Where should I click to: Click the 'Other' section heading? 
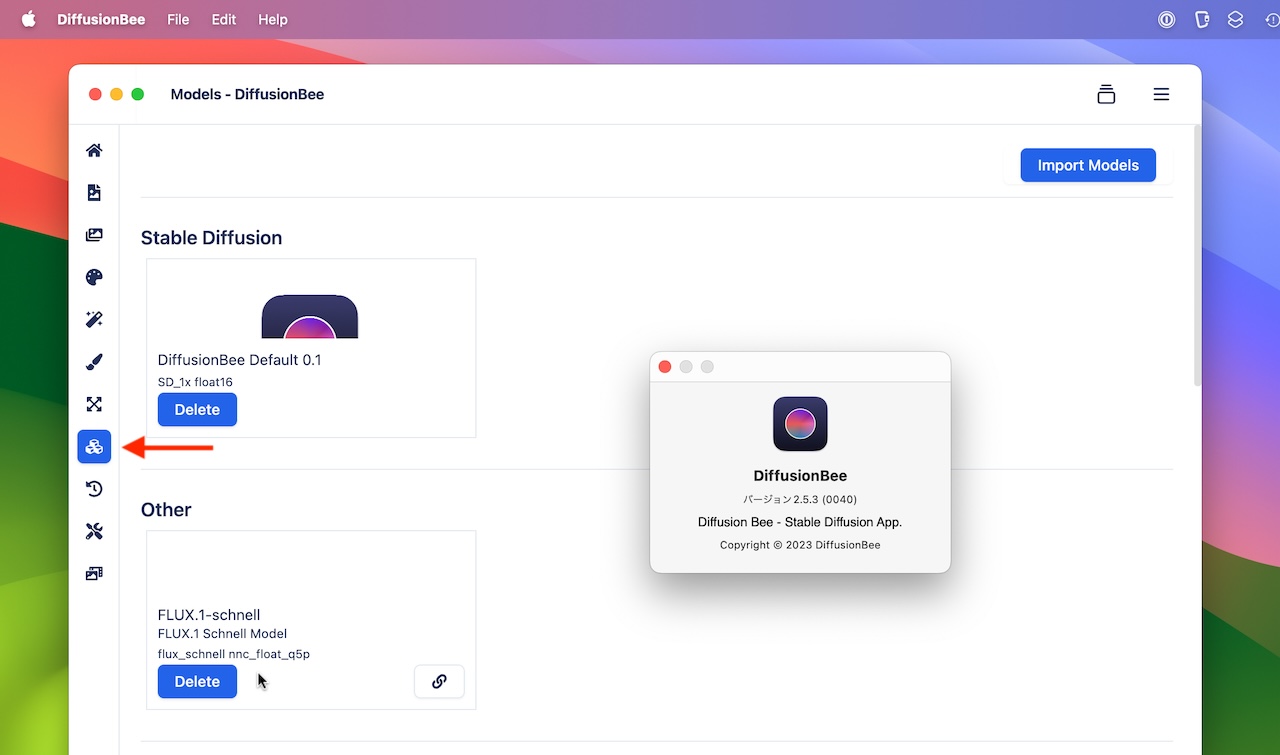click(x=166, y=510)
